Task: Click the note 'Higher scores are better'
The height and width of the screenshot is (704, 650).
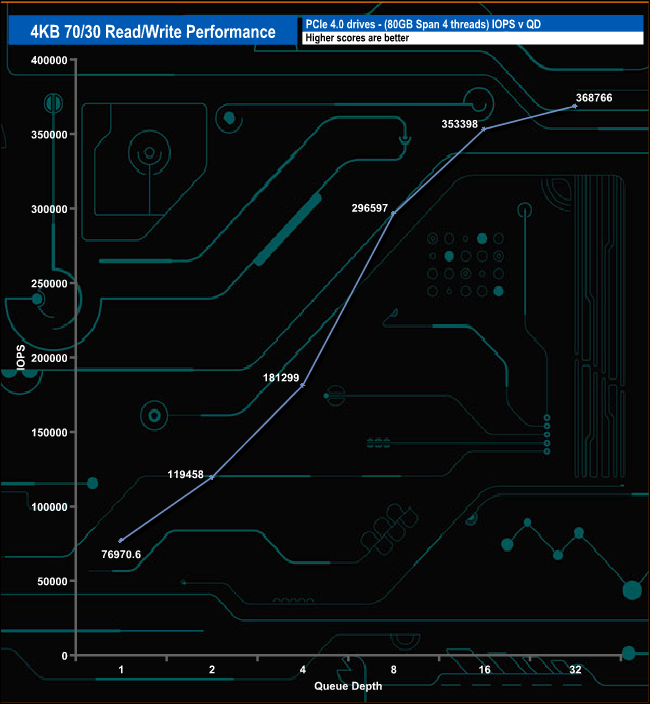Action: coord(357,38)
